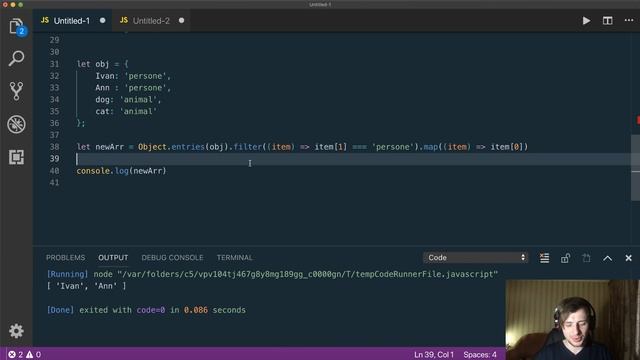Click the 'console' word on line 40

[93, 171]
